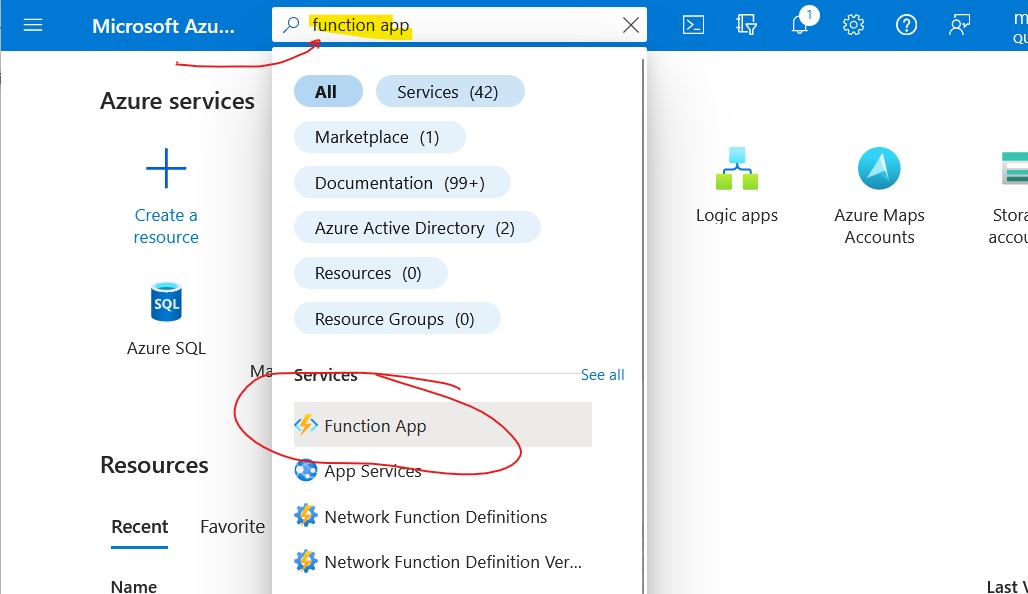Filter by Azure Active Directory (2)
This screenshot has height=594, width=1028.
tap(417, 228)
